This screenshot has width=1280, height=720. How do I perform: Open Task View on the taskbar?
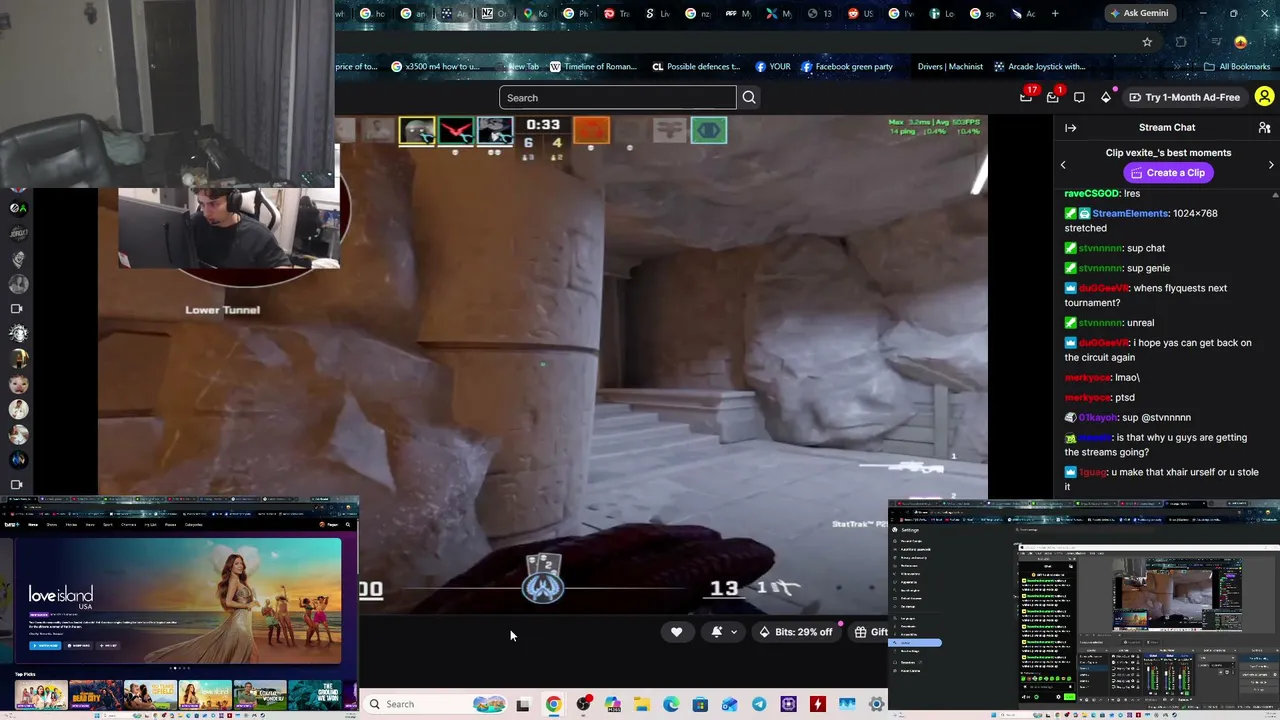click(x=522, y=704)
